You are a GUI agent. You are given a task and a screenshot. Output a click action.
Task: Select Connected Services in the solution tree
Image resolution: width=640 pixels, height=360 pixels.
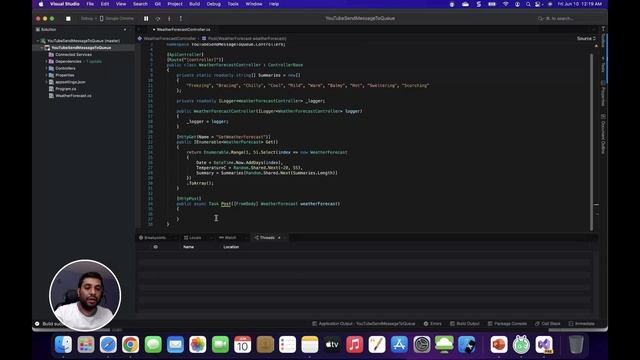click(x=73, y=54)
